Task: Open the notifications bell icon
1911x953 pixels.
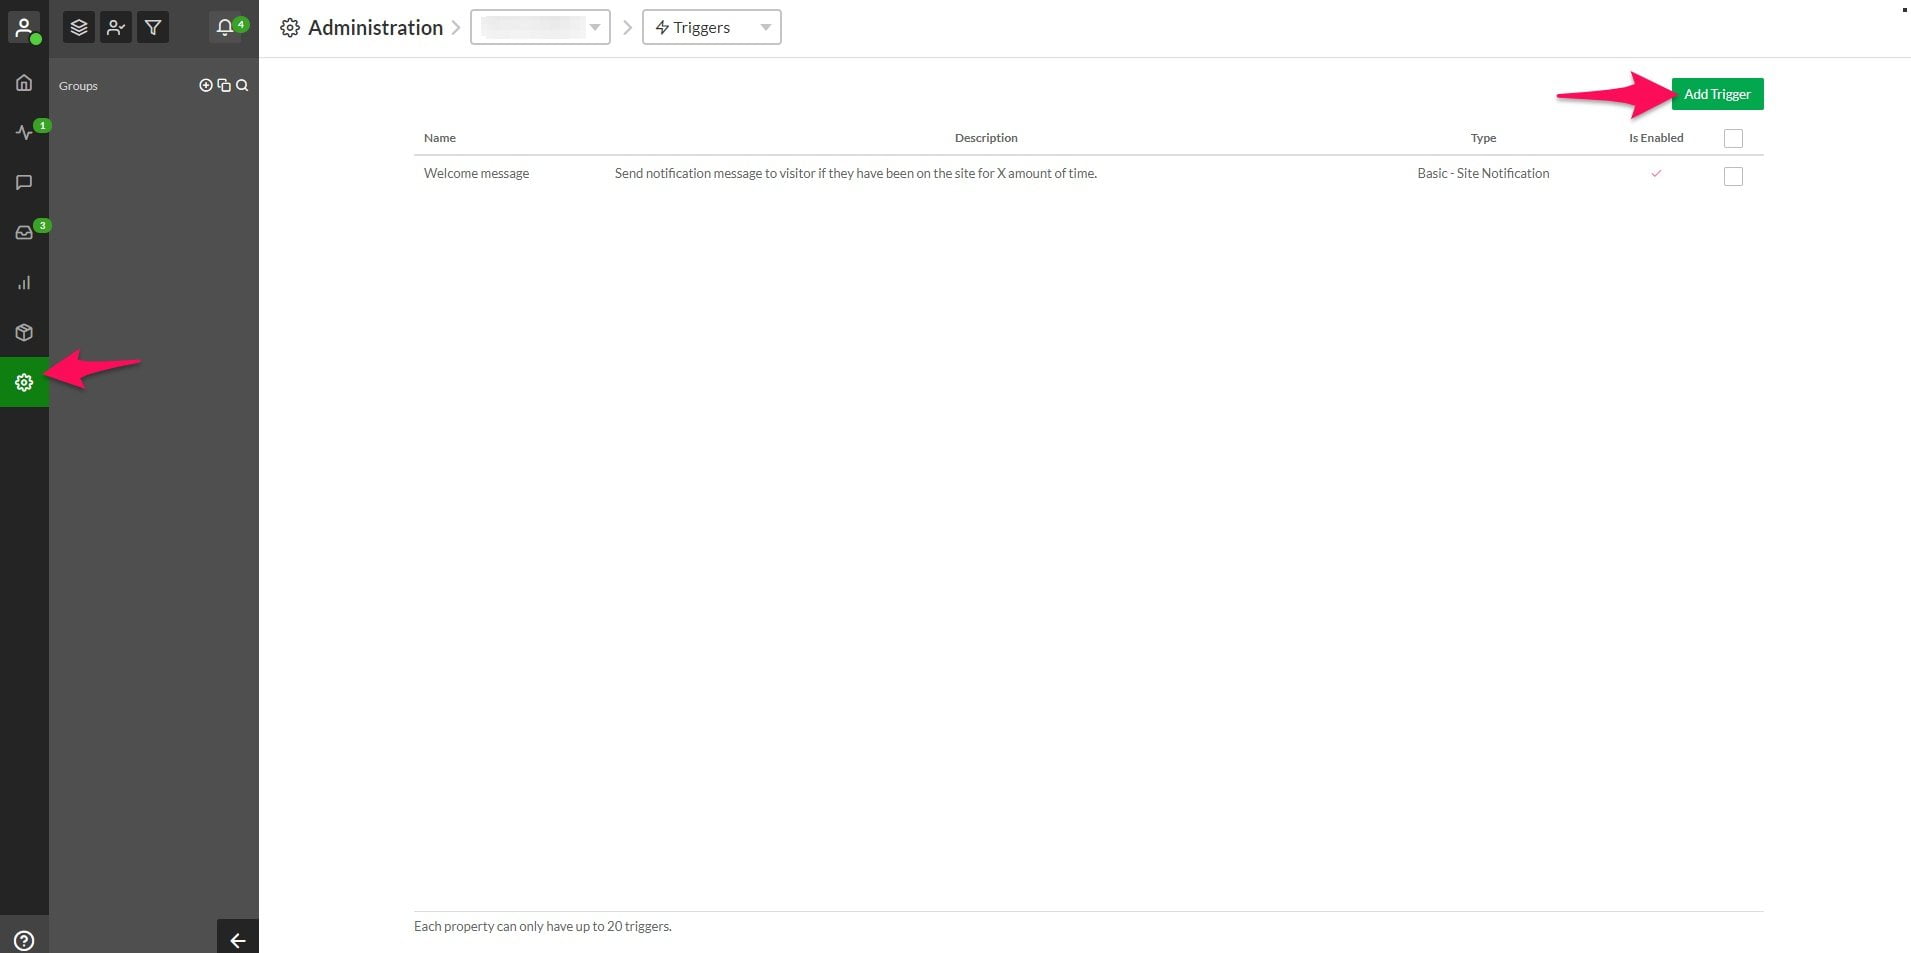Action: pyautogui.click(x=225, y=27)
